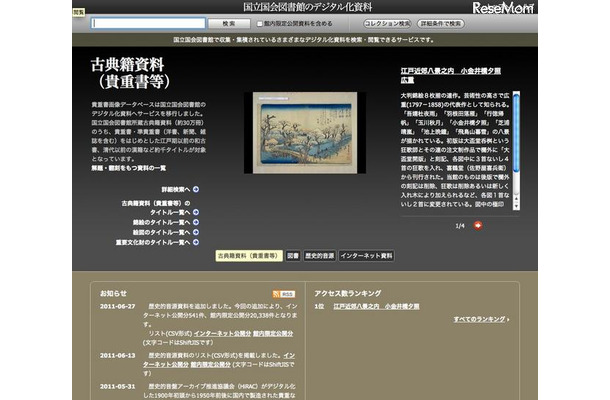610x400 pixels.
Task: Open the ukiyo-e print thumbnail
Action: point(305,133)
